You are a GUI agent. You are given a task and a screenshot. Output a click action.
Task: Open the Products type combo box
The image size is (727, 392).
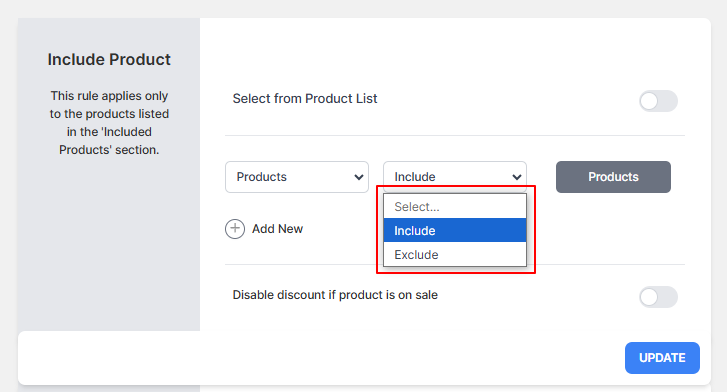tap(297, 177)
